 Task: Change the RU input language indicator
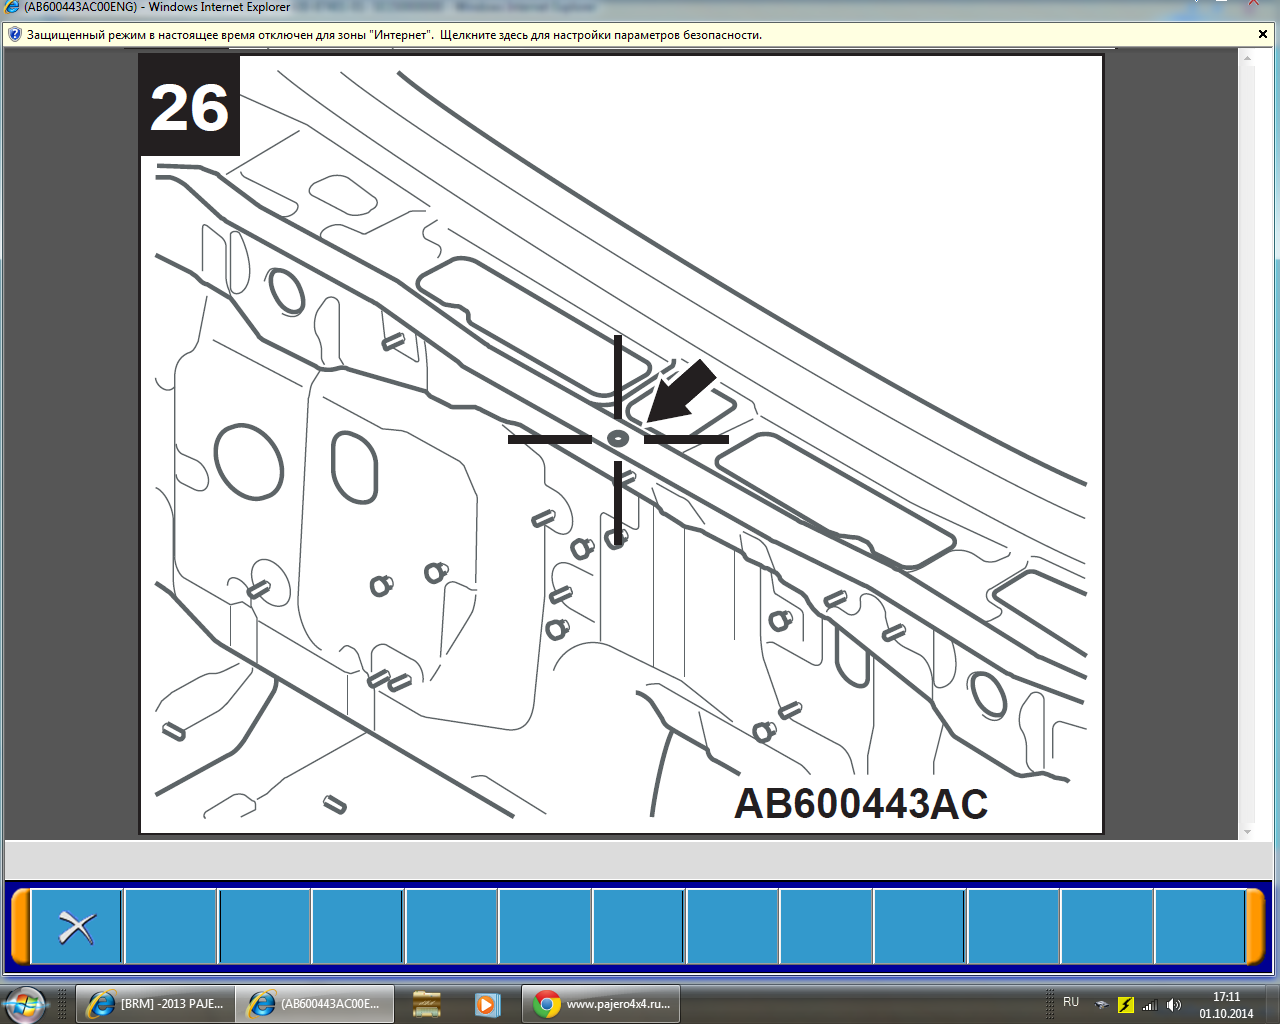pos(1071,1002)
